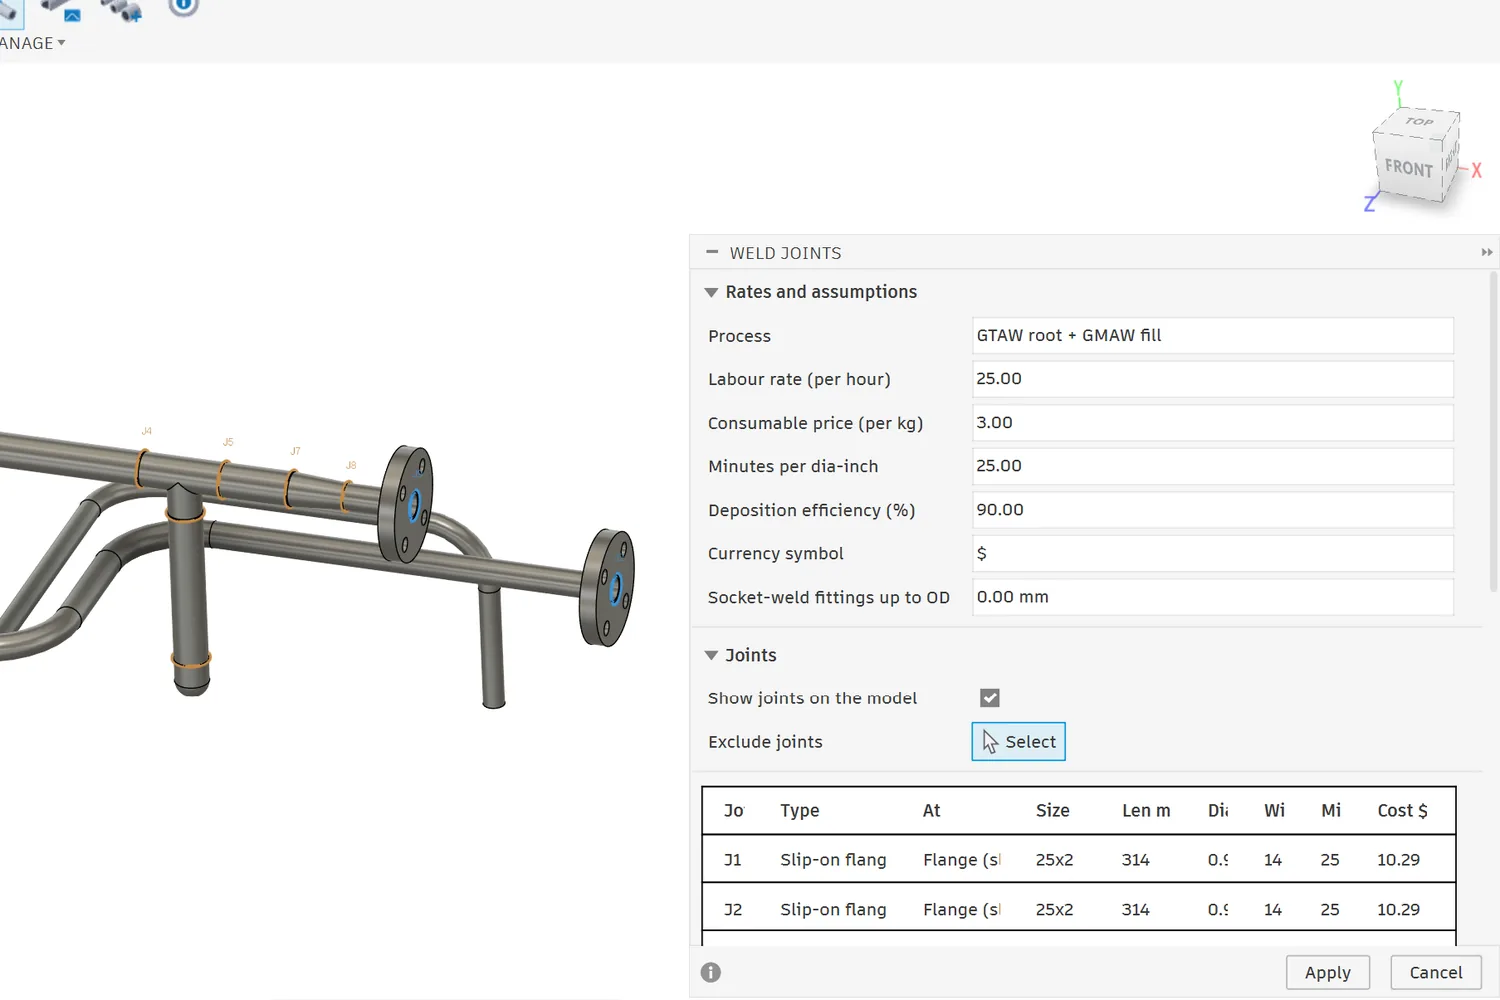Viewport: 1500px width, 1000px height.
Task: Click the double-arrow icon in WELD JOINTS header
Action: click(1487, 252)
